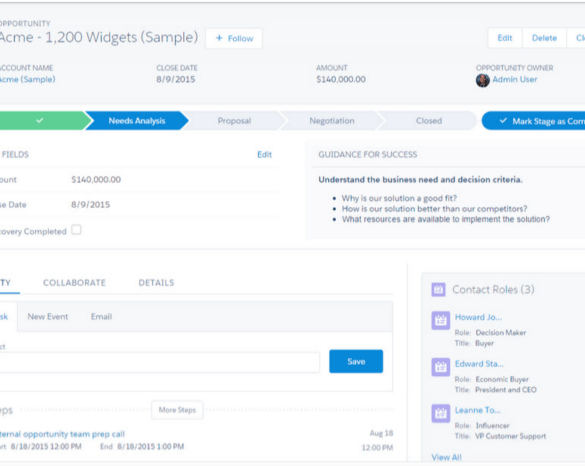Click 'What resources are available' guidance line
This screenshot has width=585, height=466.
point(446,219)
